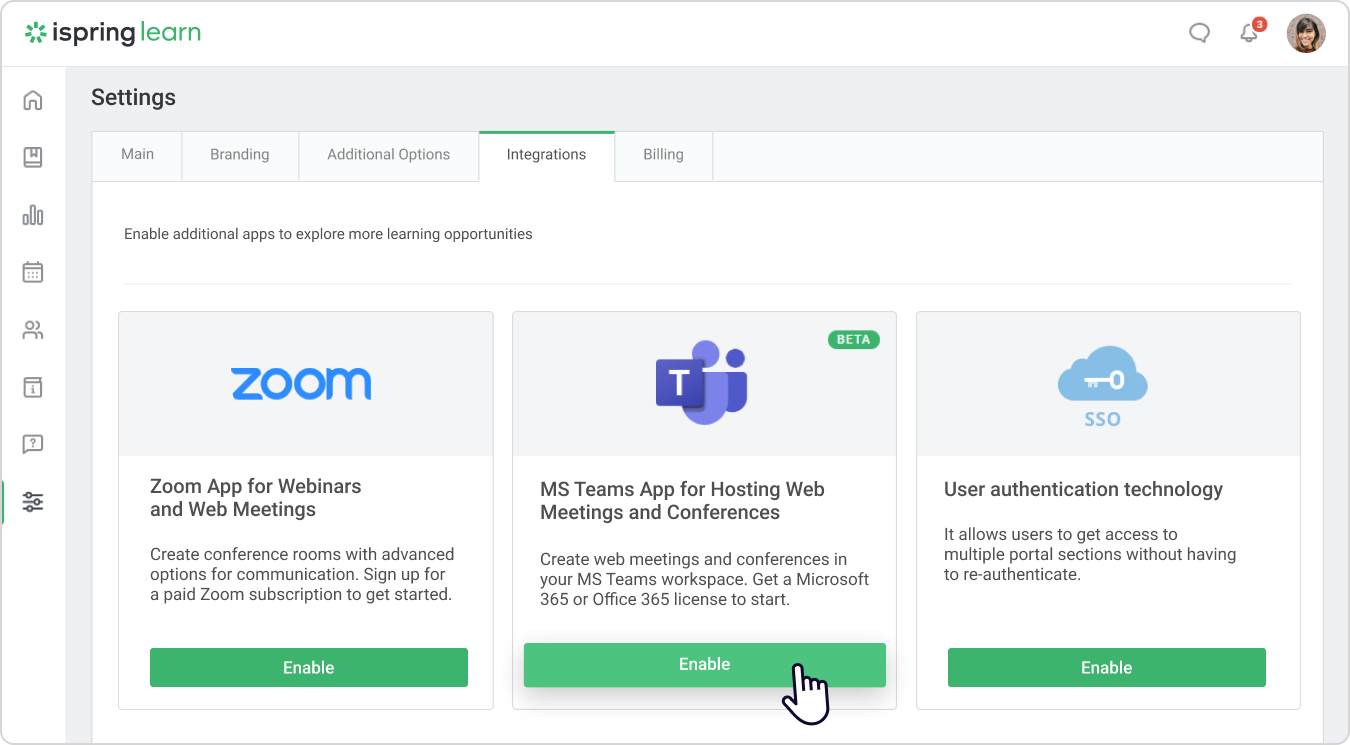Open the box icon marked with an i in sidebar
1350x745 pixels.
pos(33,387)
